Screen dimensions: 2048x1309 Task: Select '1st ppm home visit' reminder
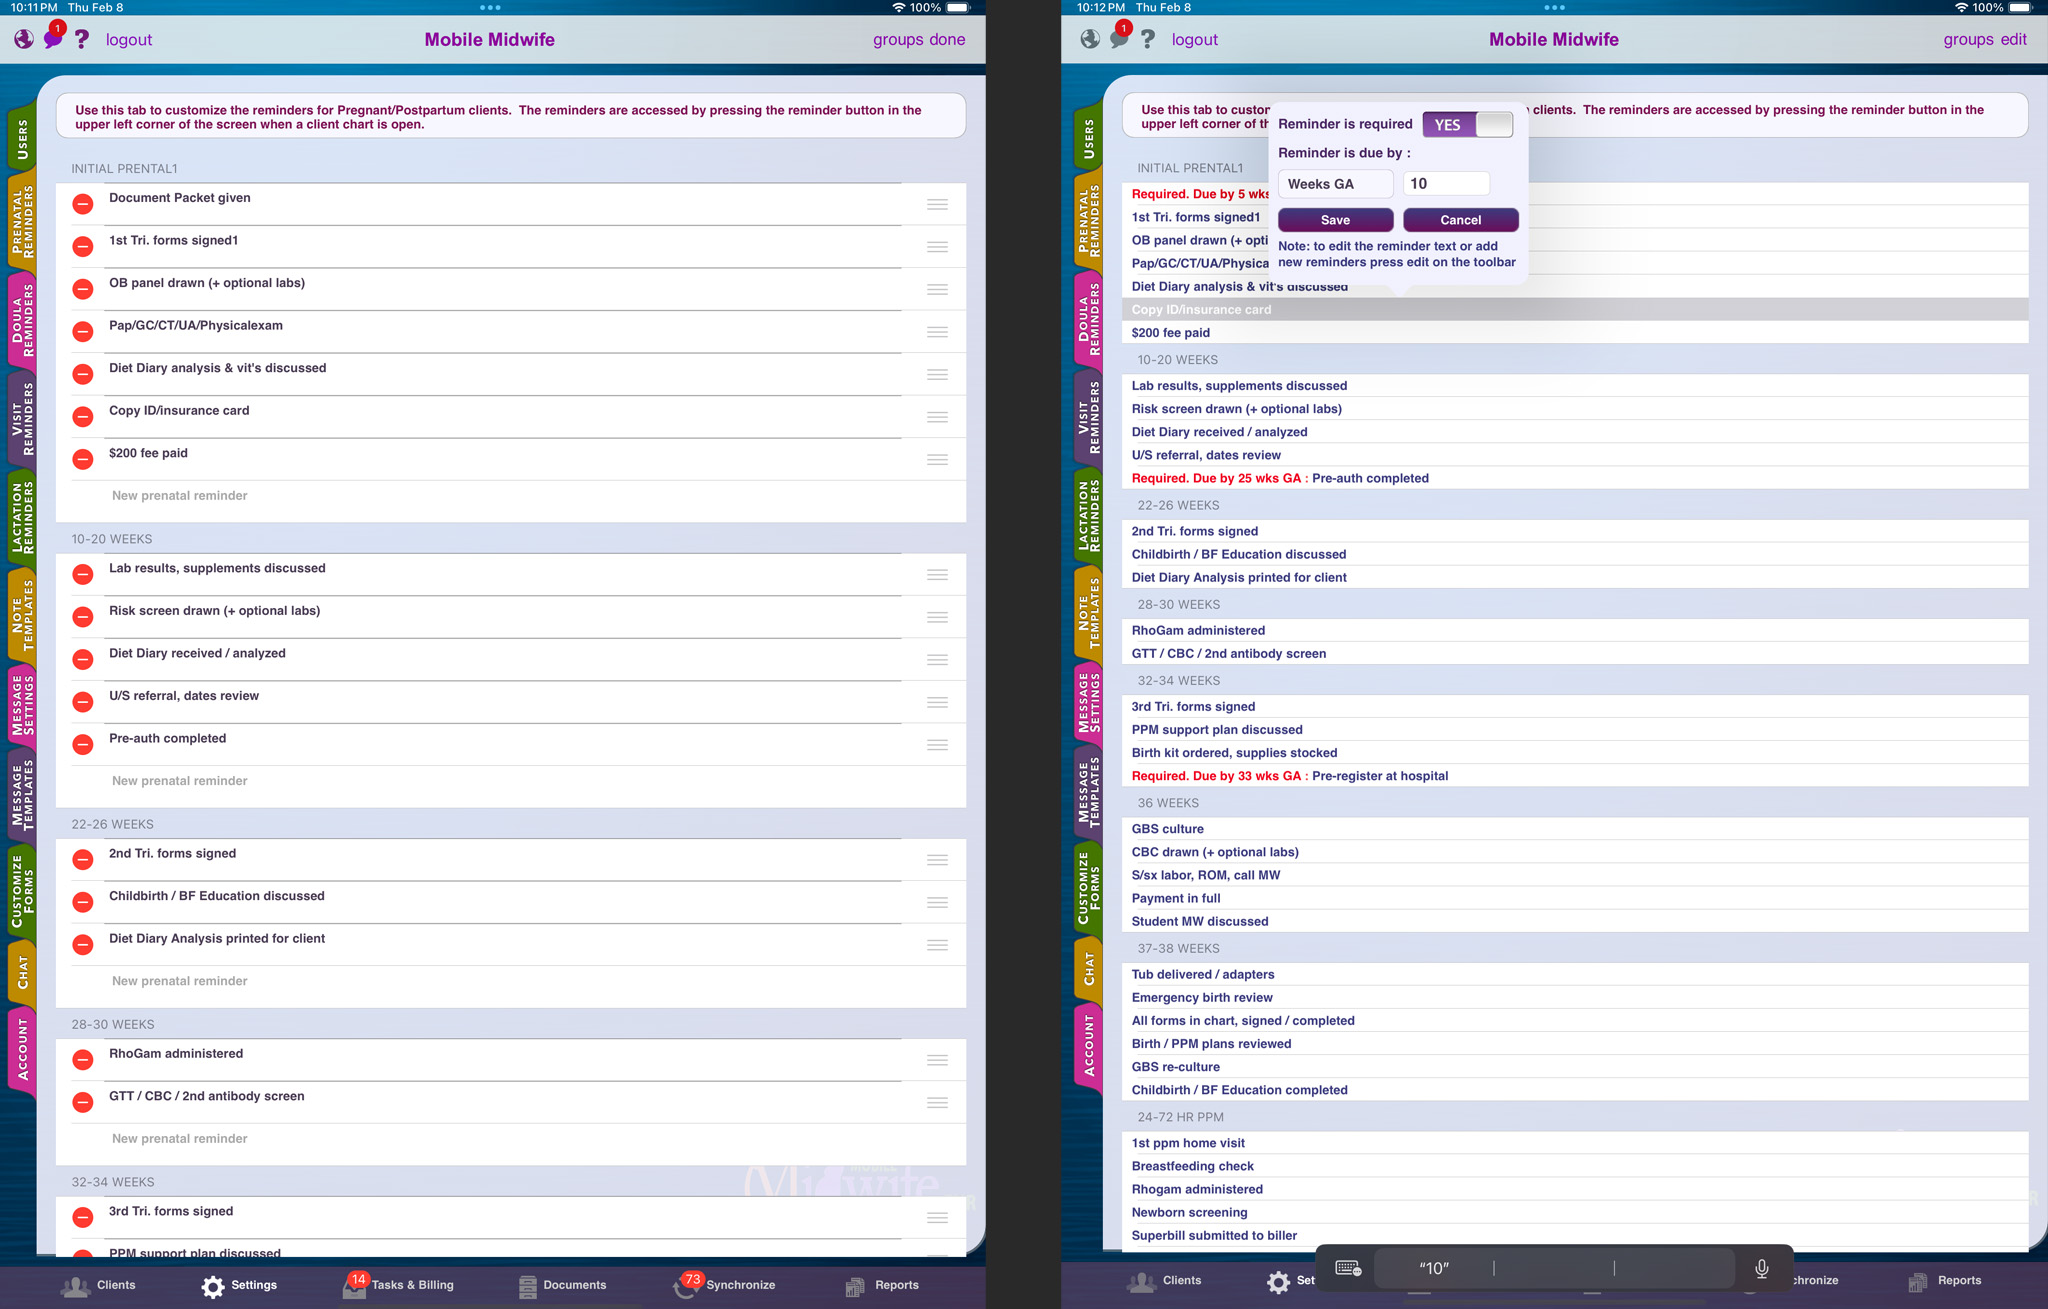click(1575, 1143)
